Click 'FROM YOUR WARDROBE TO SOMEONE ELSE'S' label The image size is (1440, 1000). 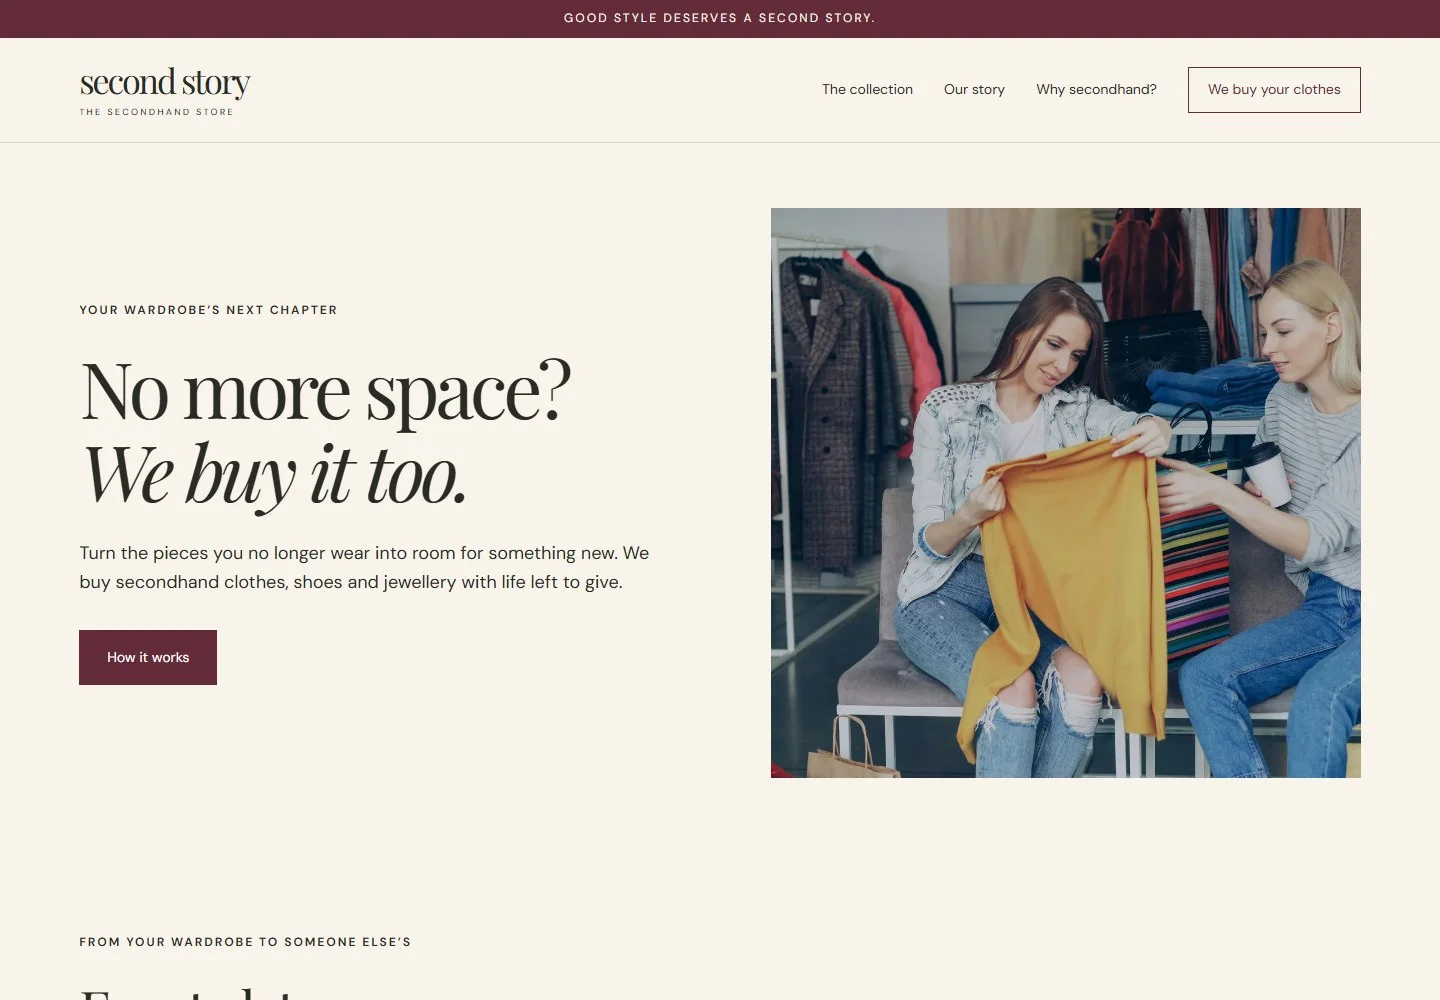(x=245, y=942)
